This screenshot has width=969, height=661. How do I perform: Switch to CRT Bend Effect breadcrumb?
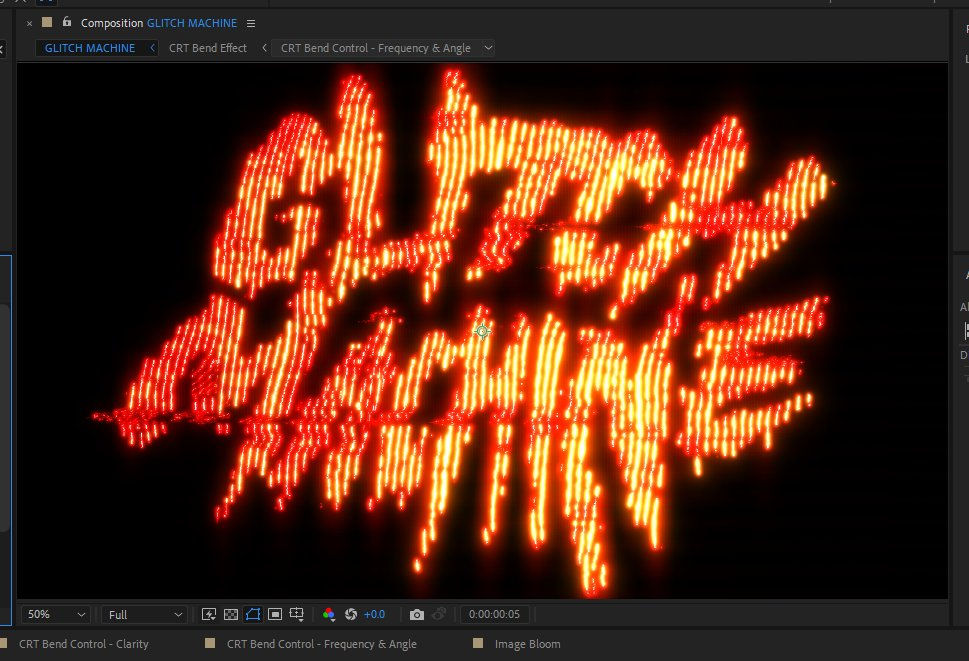(x=207, y=48)
